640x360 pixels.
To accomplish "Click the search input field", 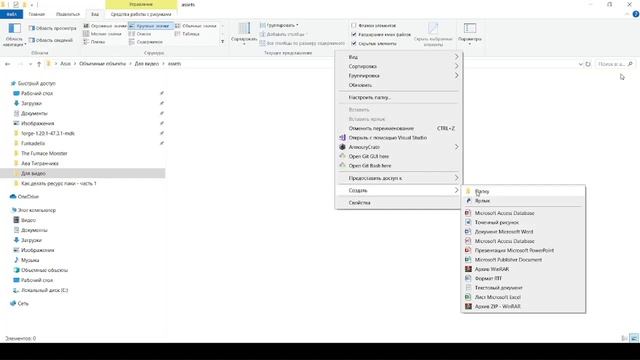I will (614, 64).
